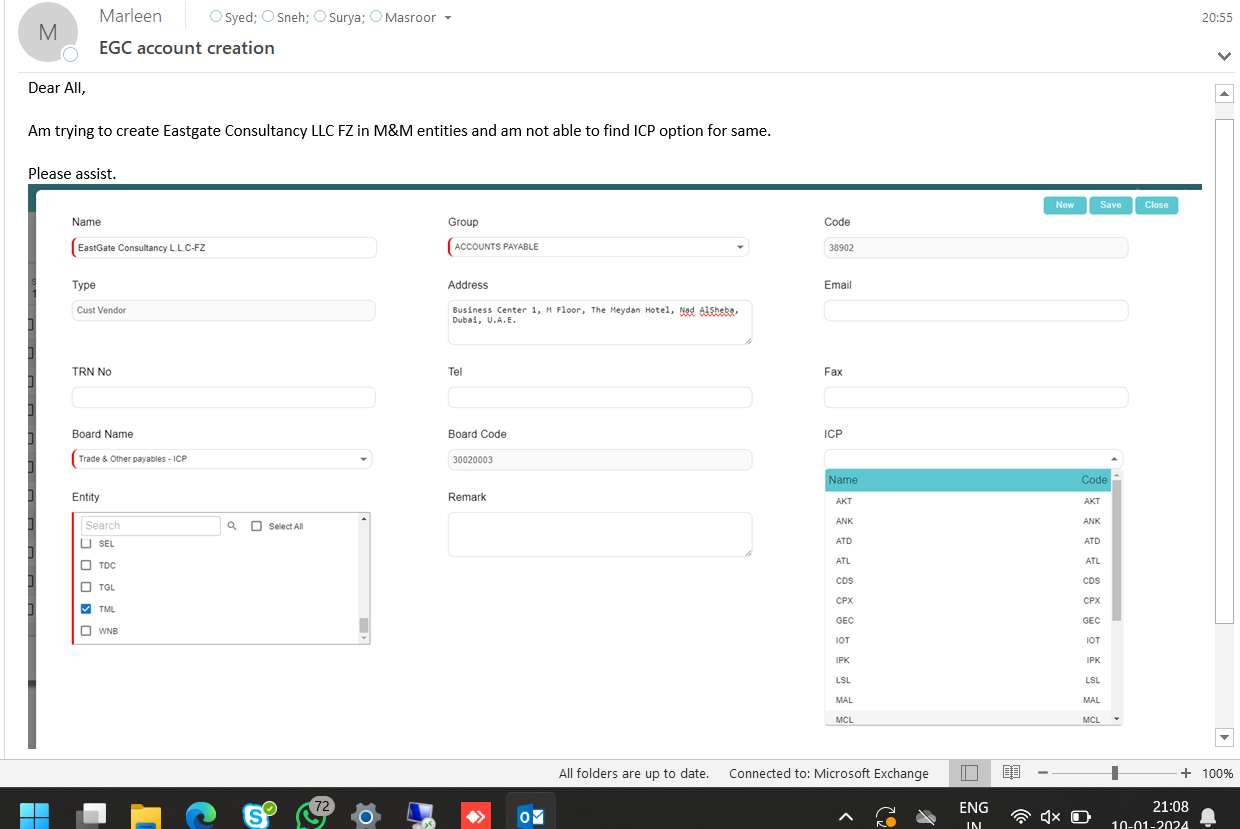Check the TDC entity checkbox
1240x829 pixels.
[x=86, y=565]
